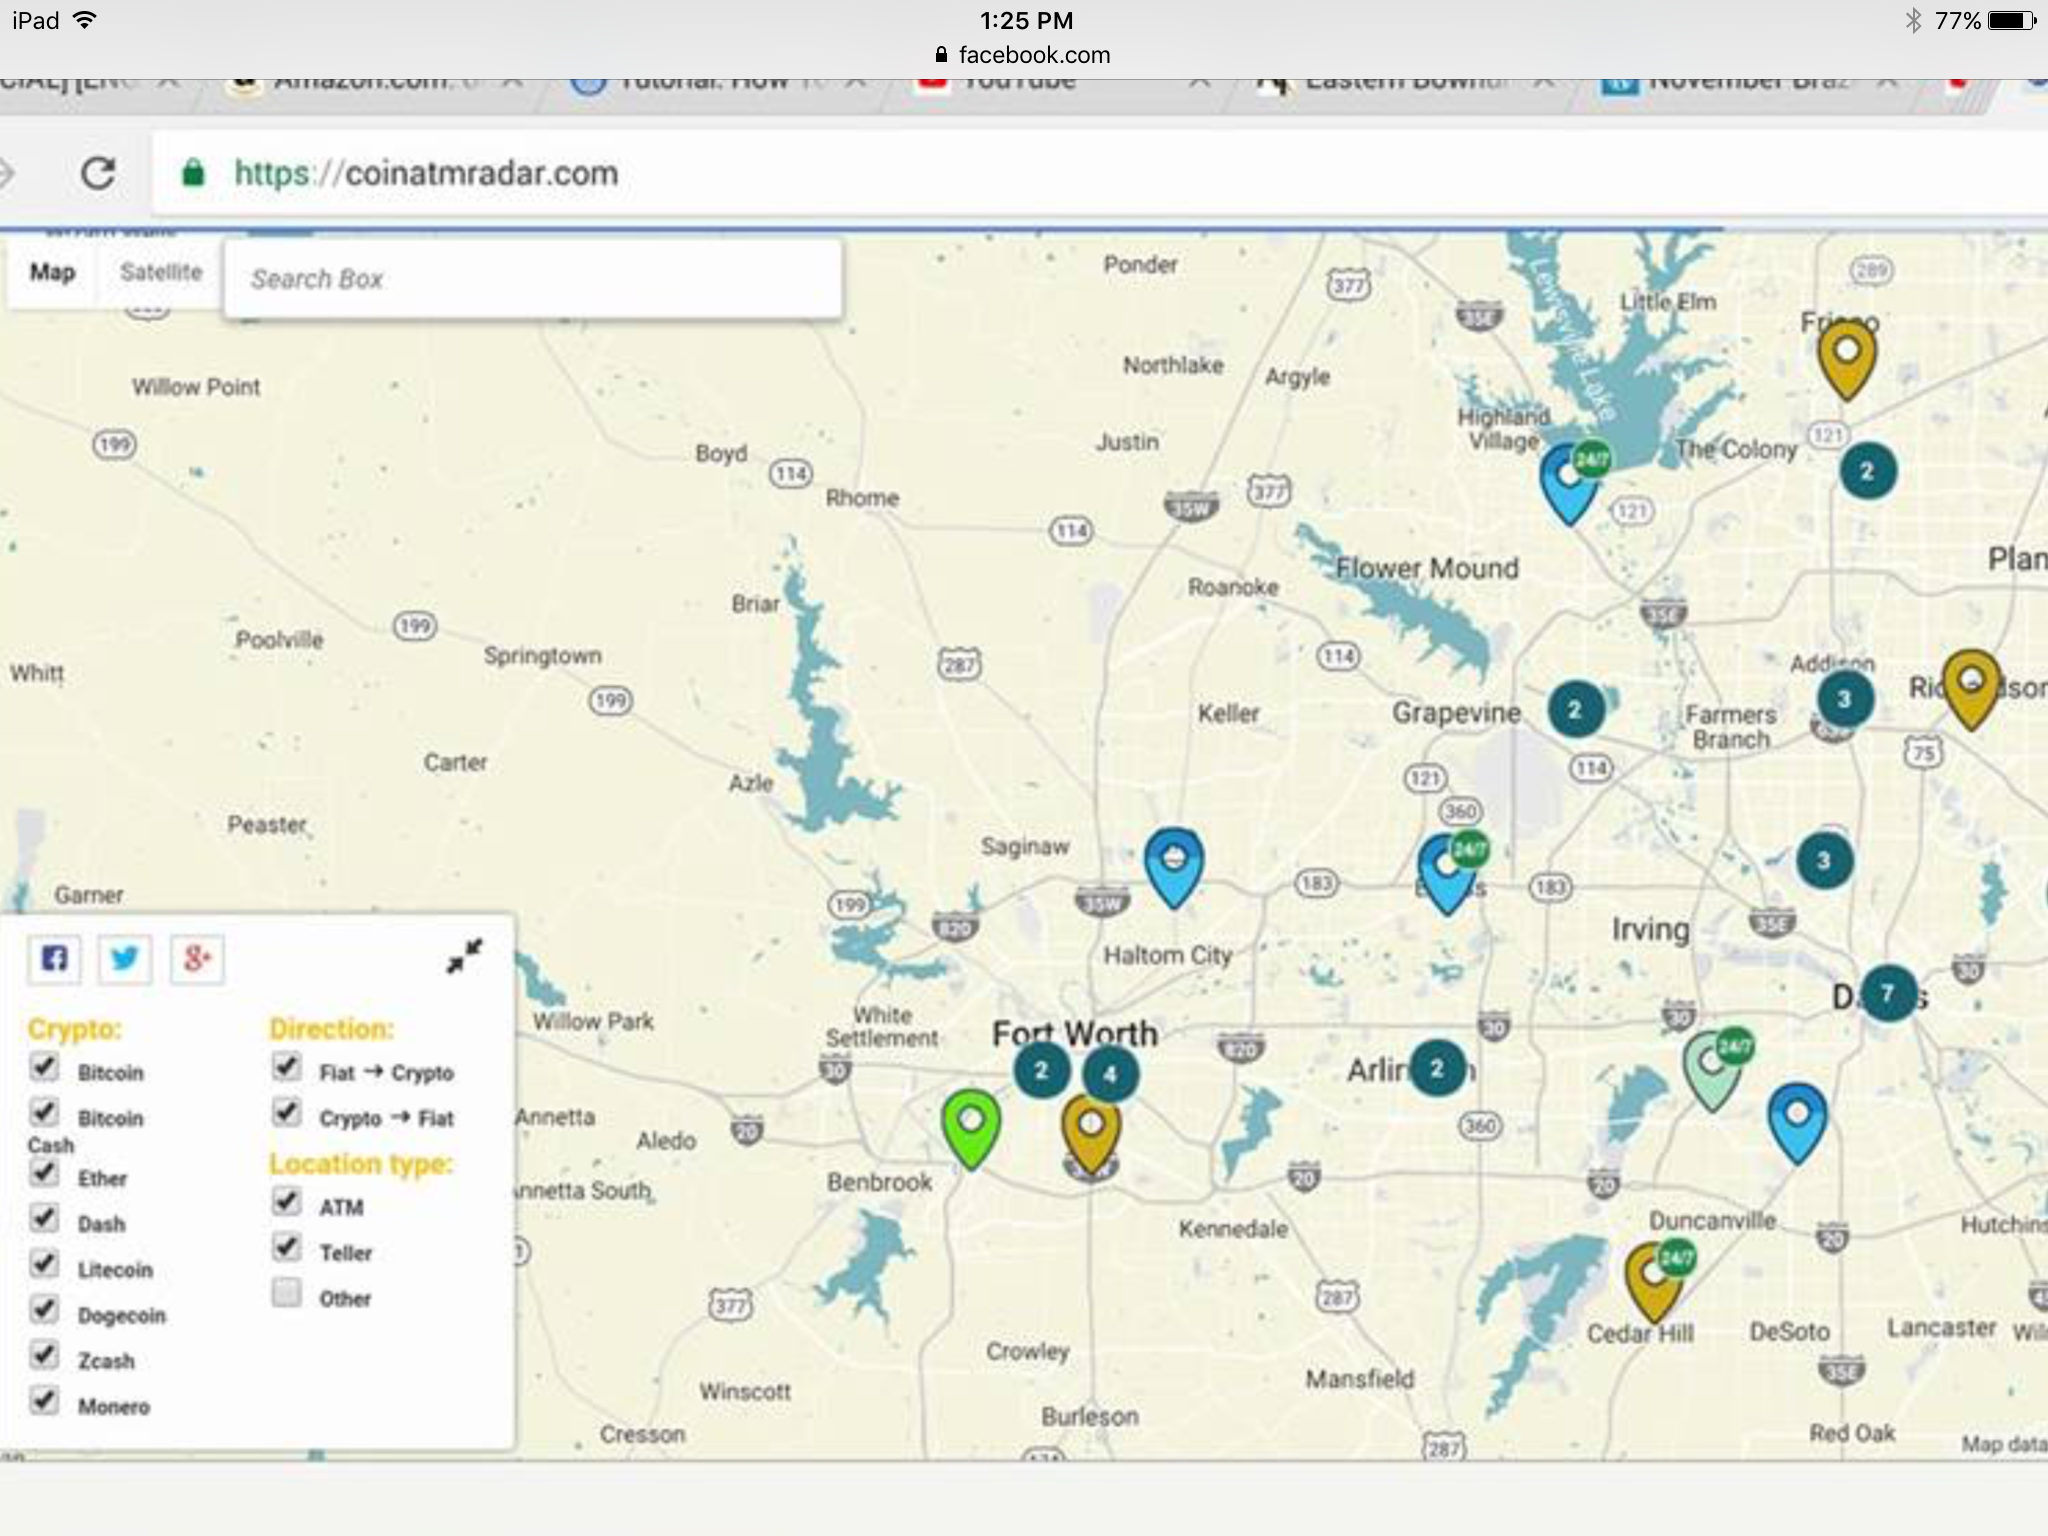Uncheck the Dogecoin checkbox
This screenshot has width=2048, height=1536.
[44, 1309]
